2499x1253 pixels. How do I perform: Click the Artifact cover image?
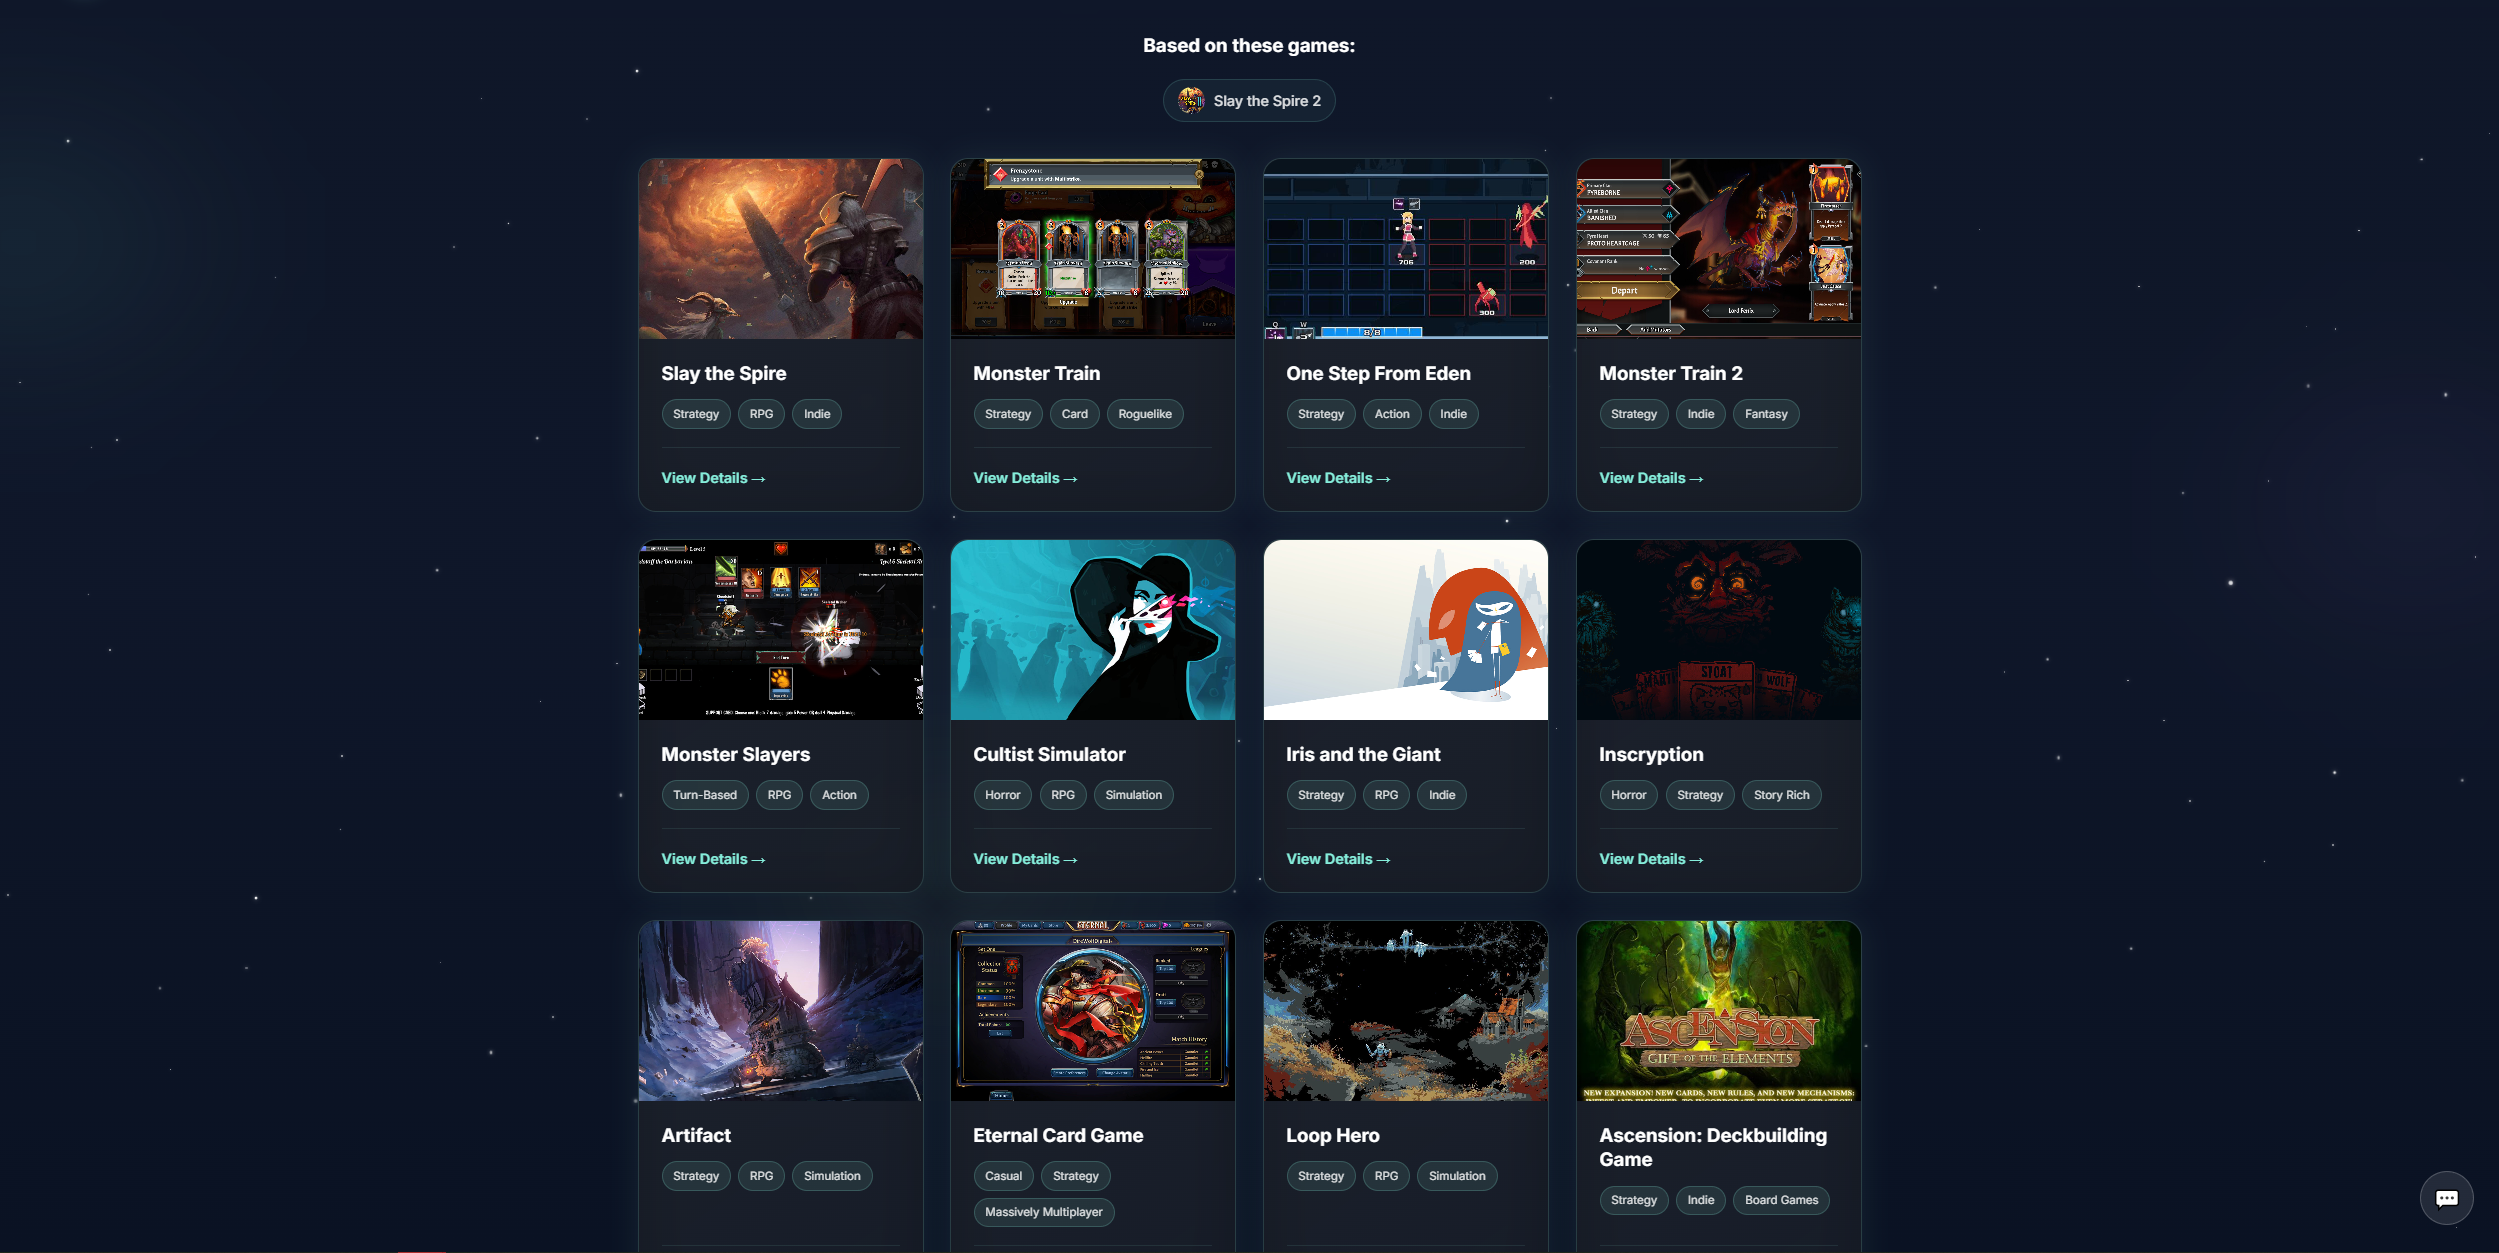[780, 1010]
